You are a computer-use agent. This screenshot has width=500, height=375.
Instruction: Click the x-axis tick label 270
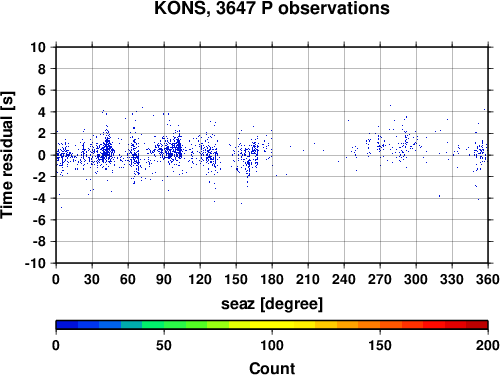pyautogui.click(x=380, y=279)
